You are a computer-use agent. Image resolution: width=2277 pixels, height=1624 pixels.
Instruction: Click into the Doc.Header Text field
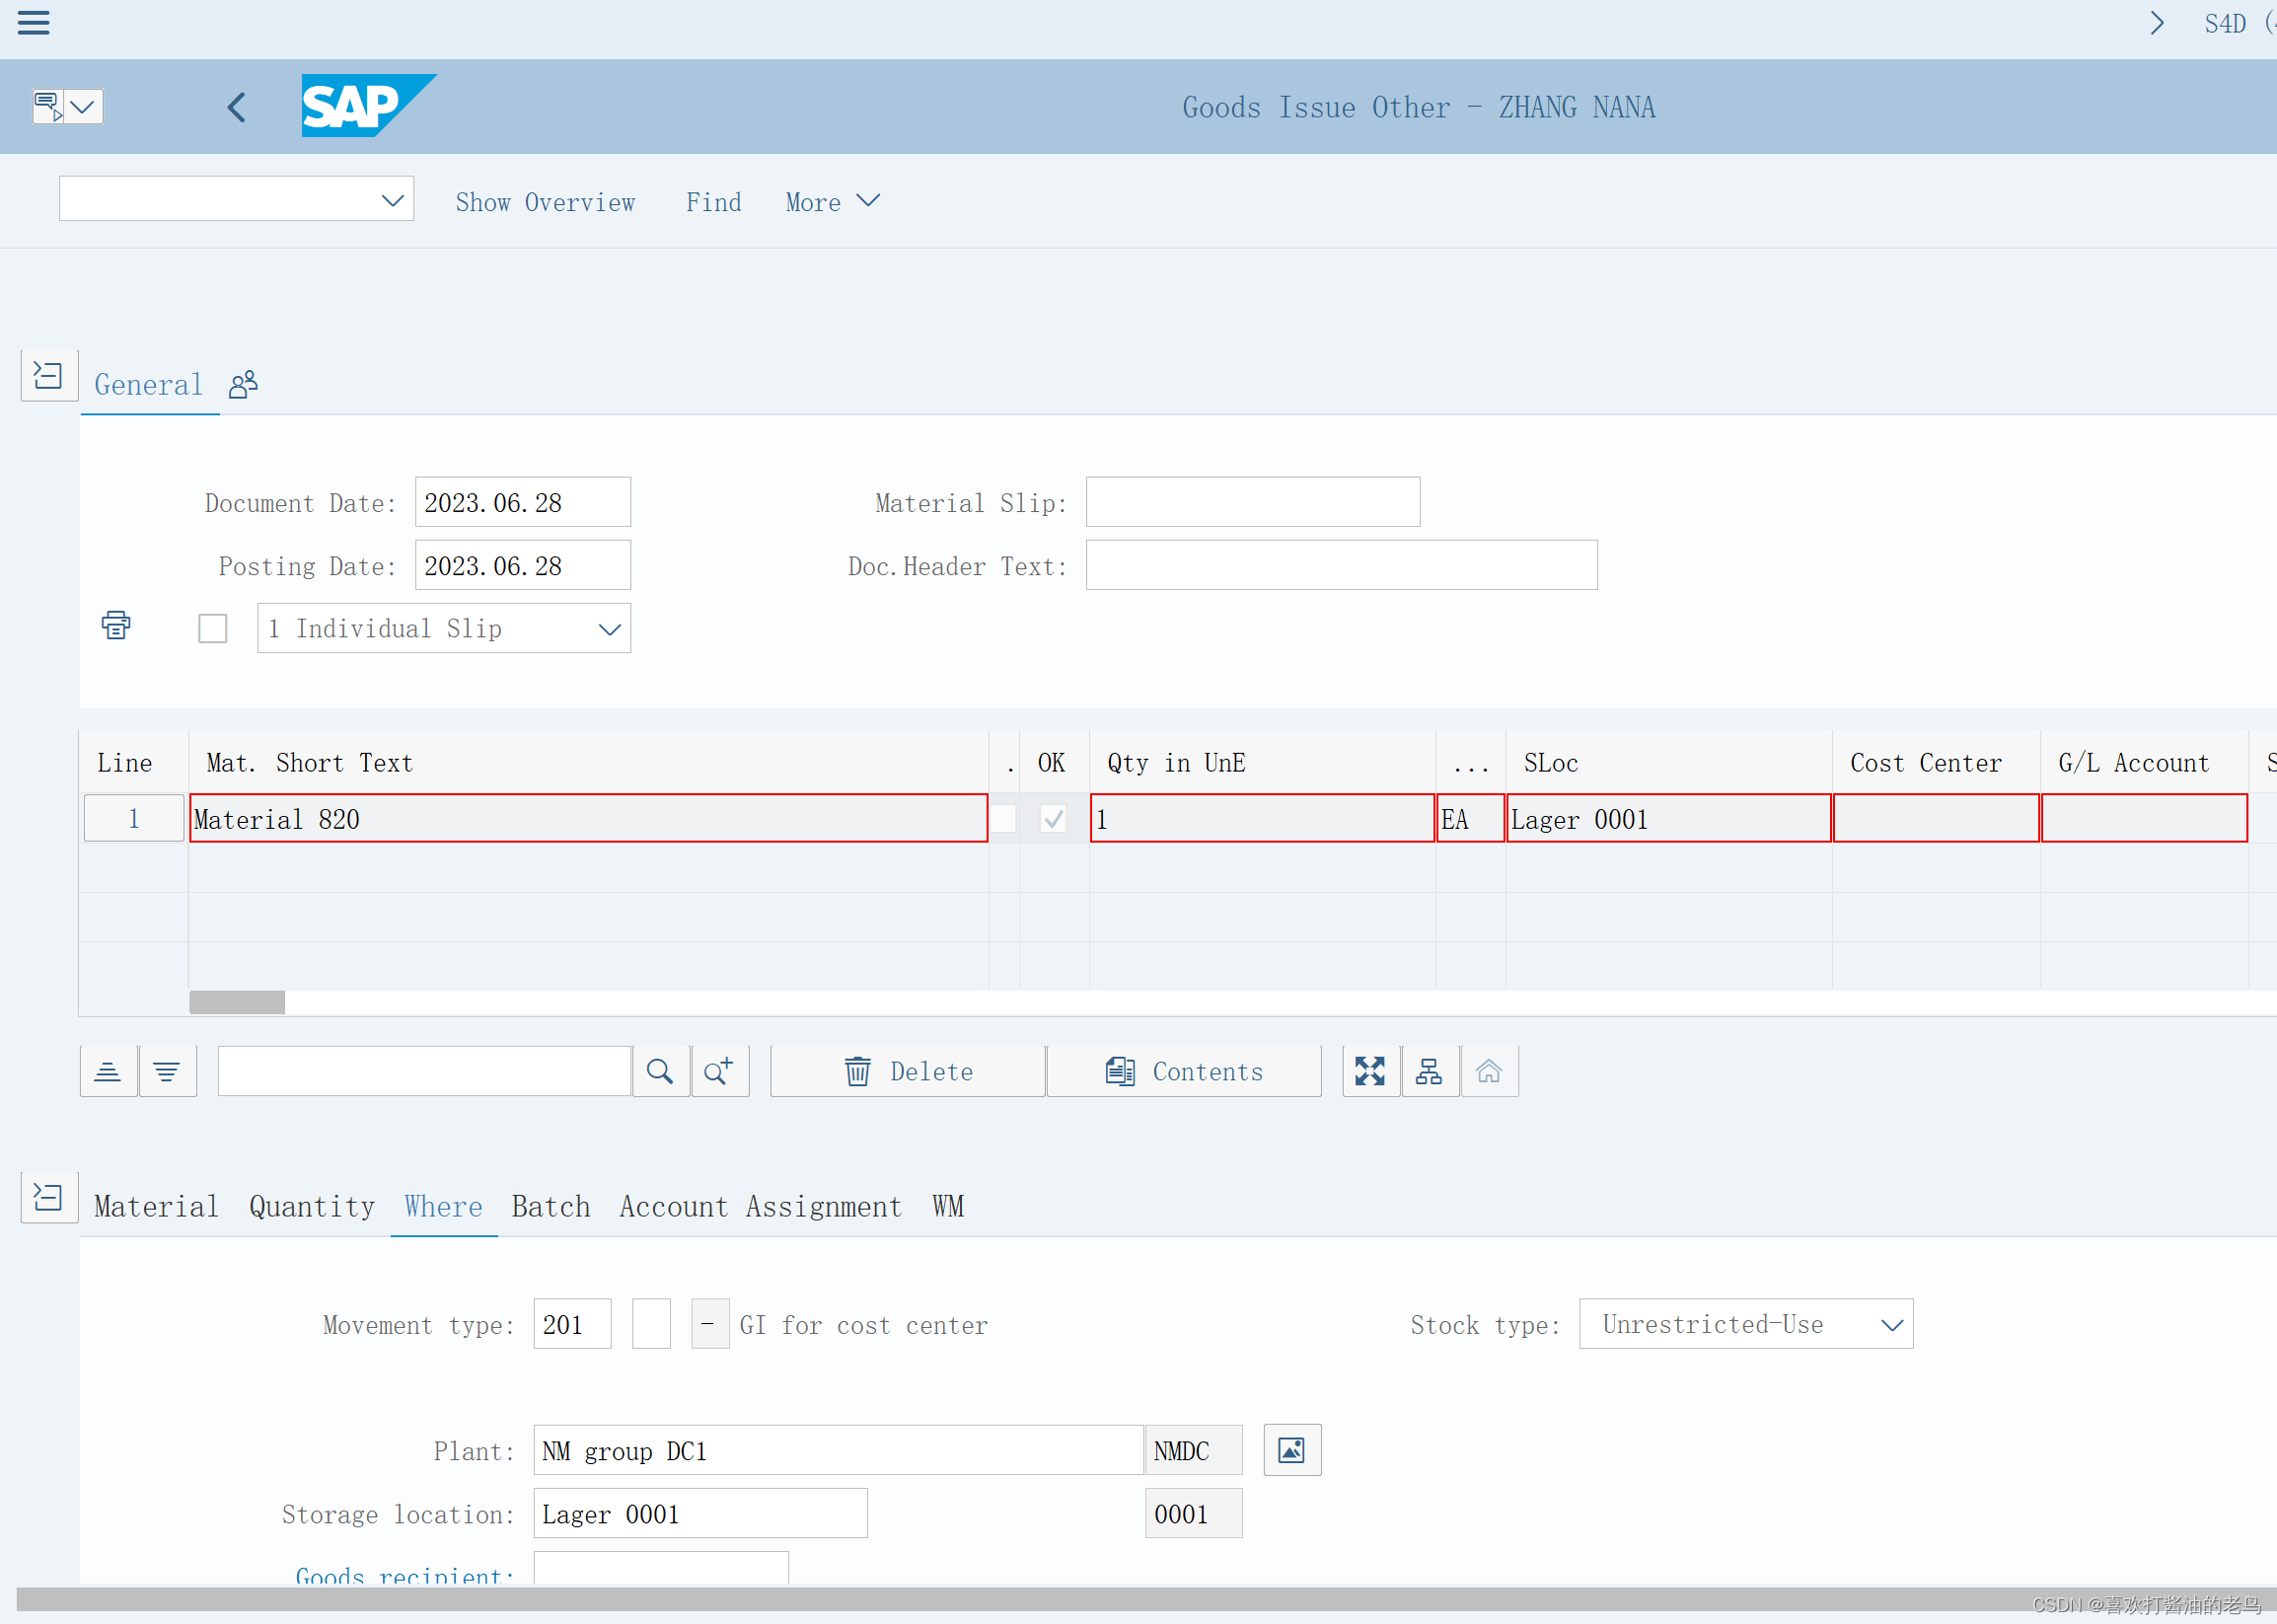(x=1341, y=565)
